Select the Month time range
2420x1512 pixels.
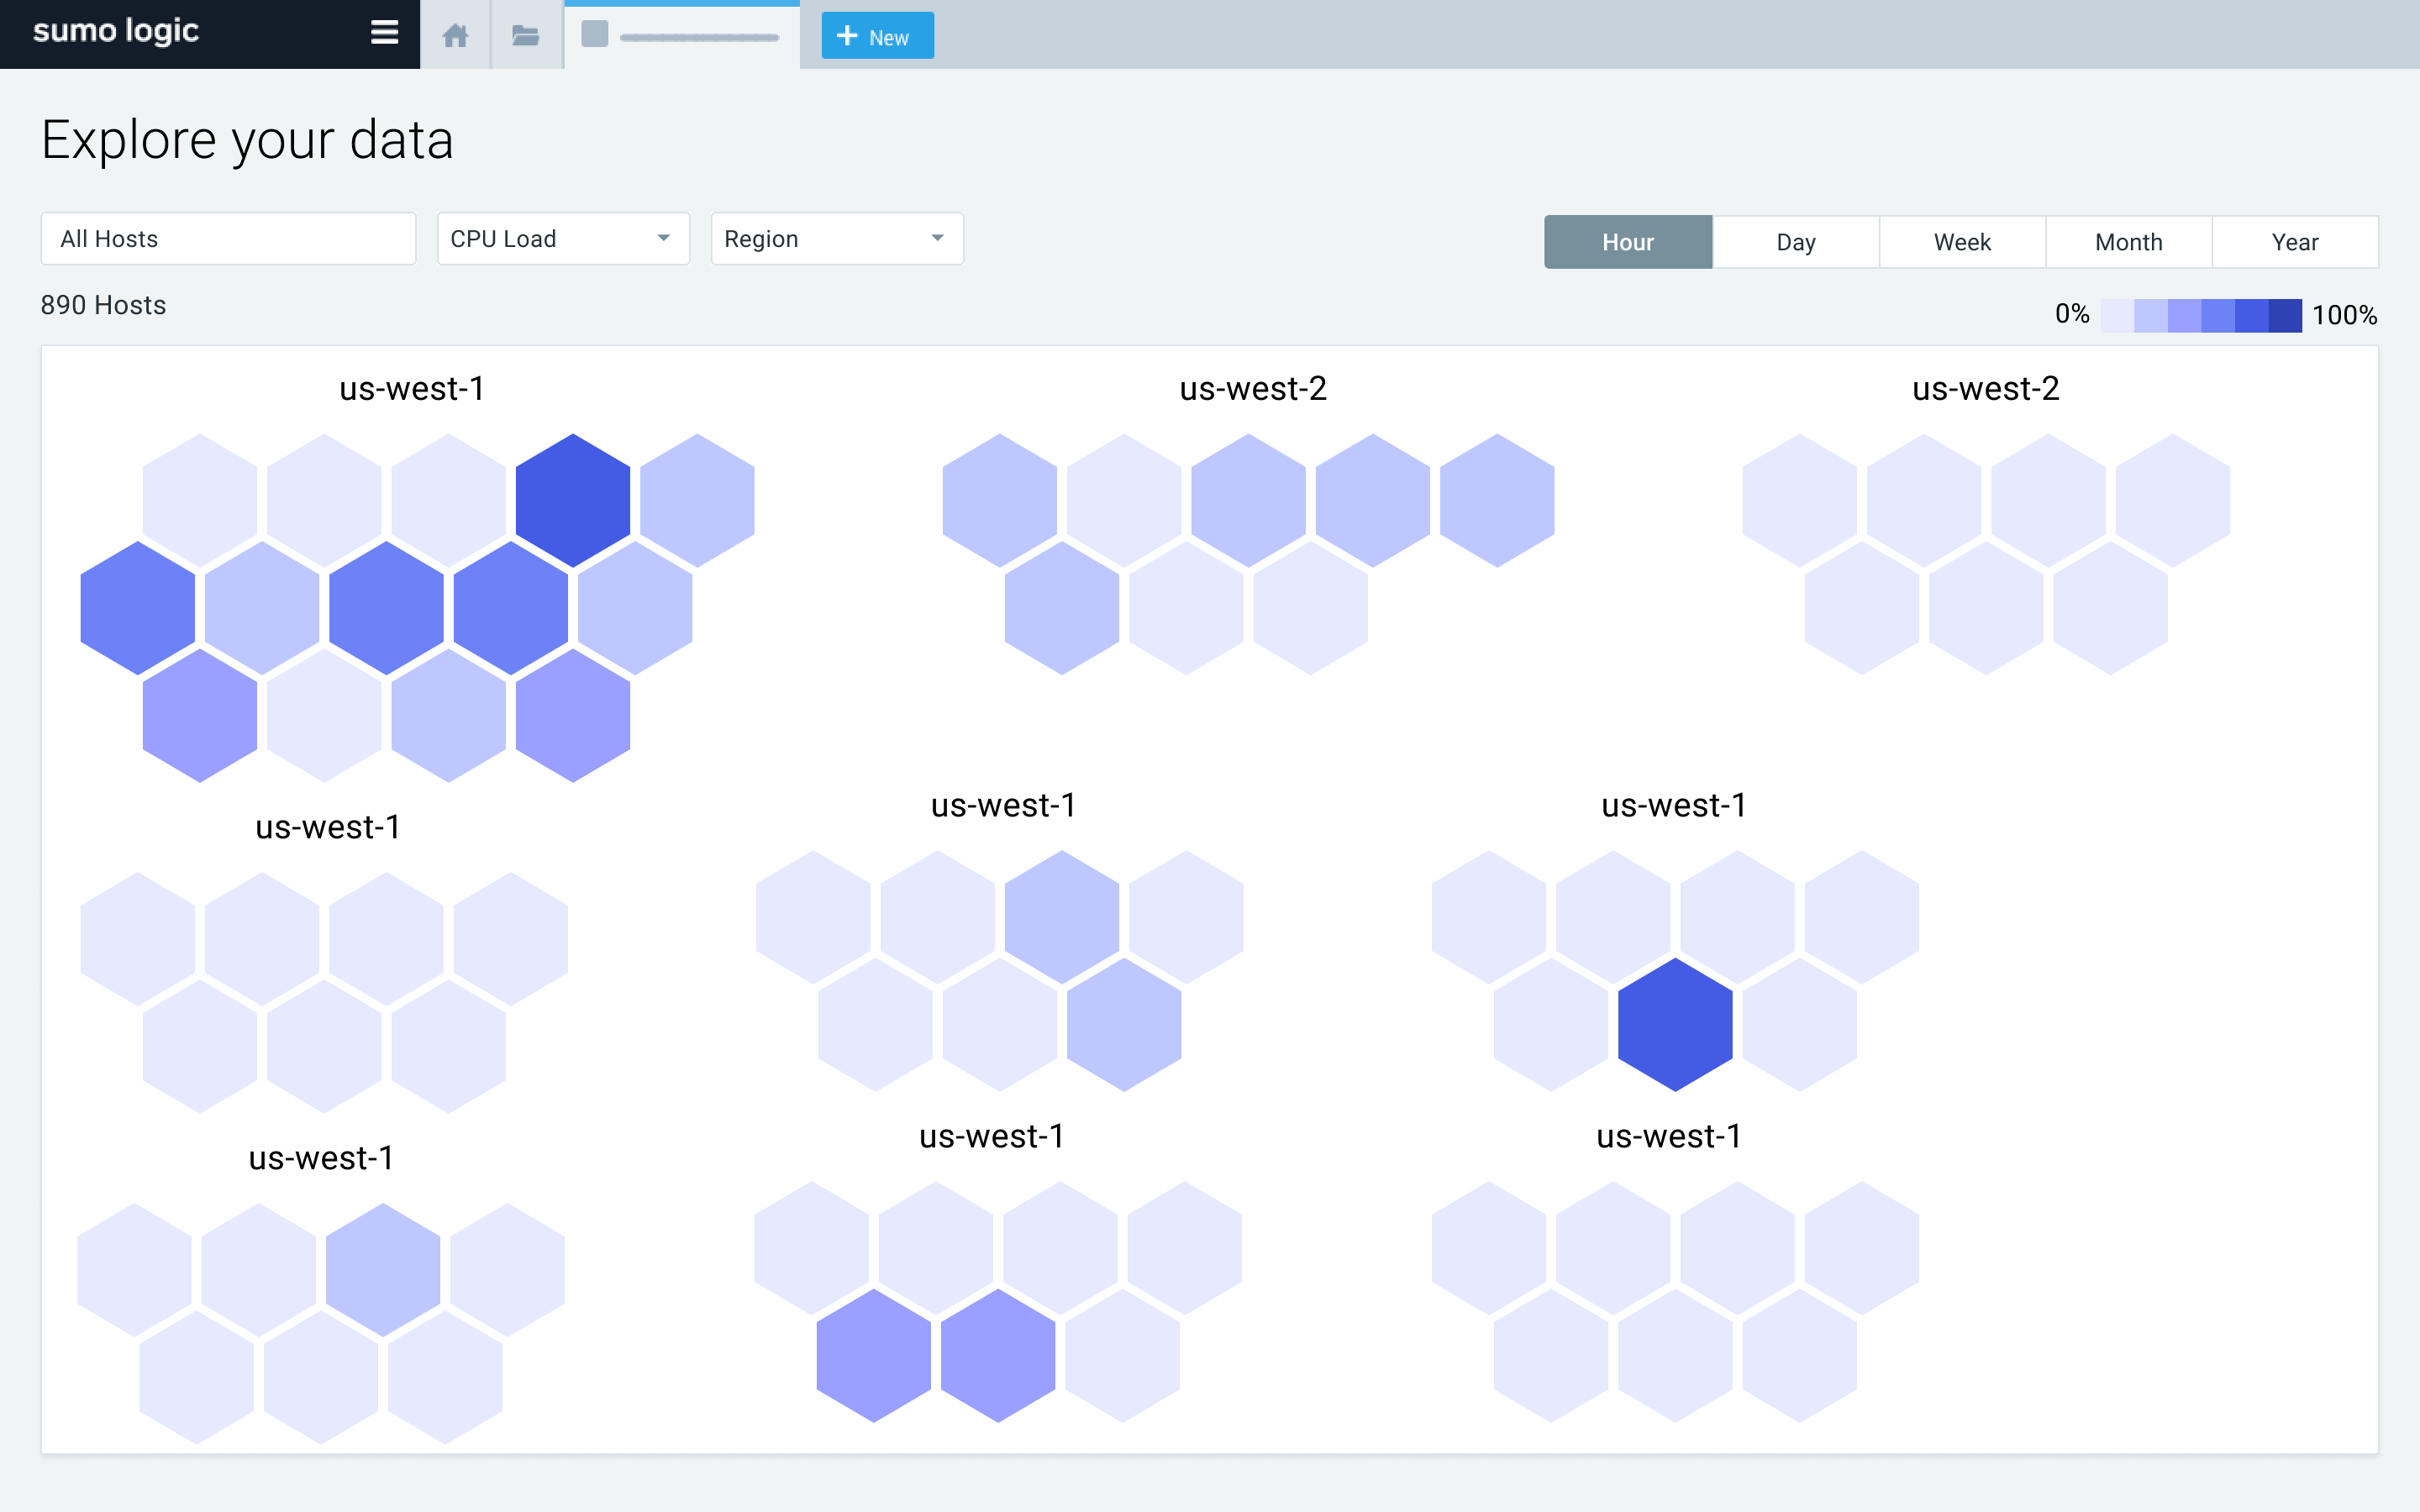click(x=2129, y=242)
